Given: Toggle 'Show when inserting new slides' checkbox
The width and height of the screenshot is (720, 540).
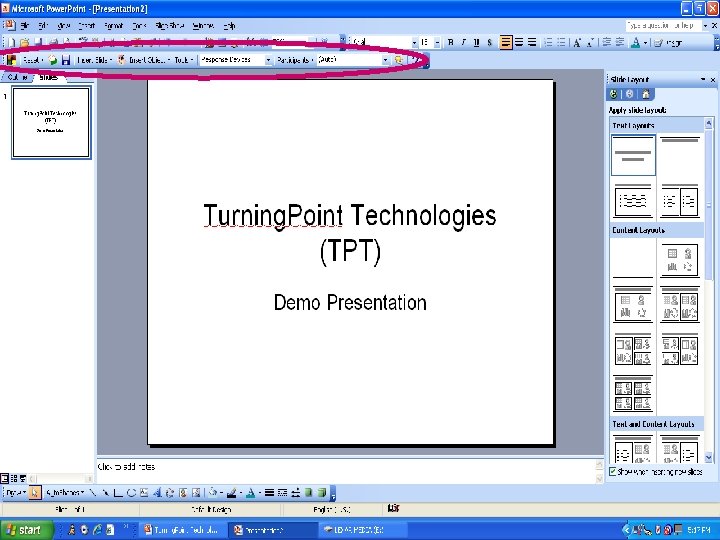Looking at the screenshot, I should click(x=613, y=472).
